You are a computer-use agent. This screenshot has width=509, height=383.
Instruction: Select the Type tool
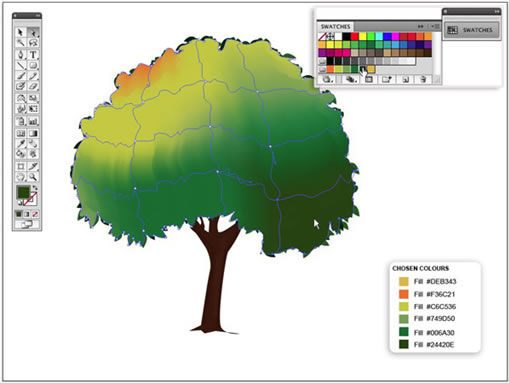pyautogui.click(x=33, y=55)
